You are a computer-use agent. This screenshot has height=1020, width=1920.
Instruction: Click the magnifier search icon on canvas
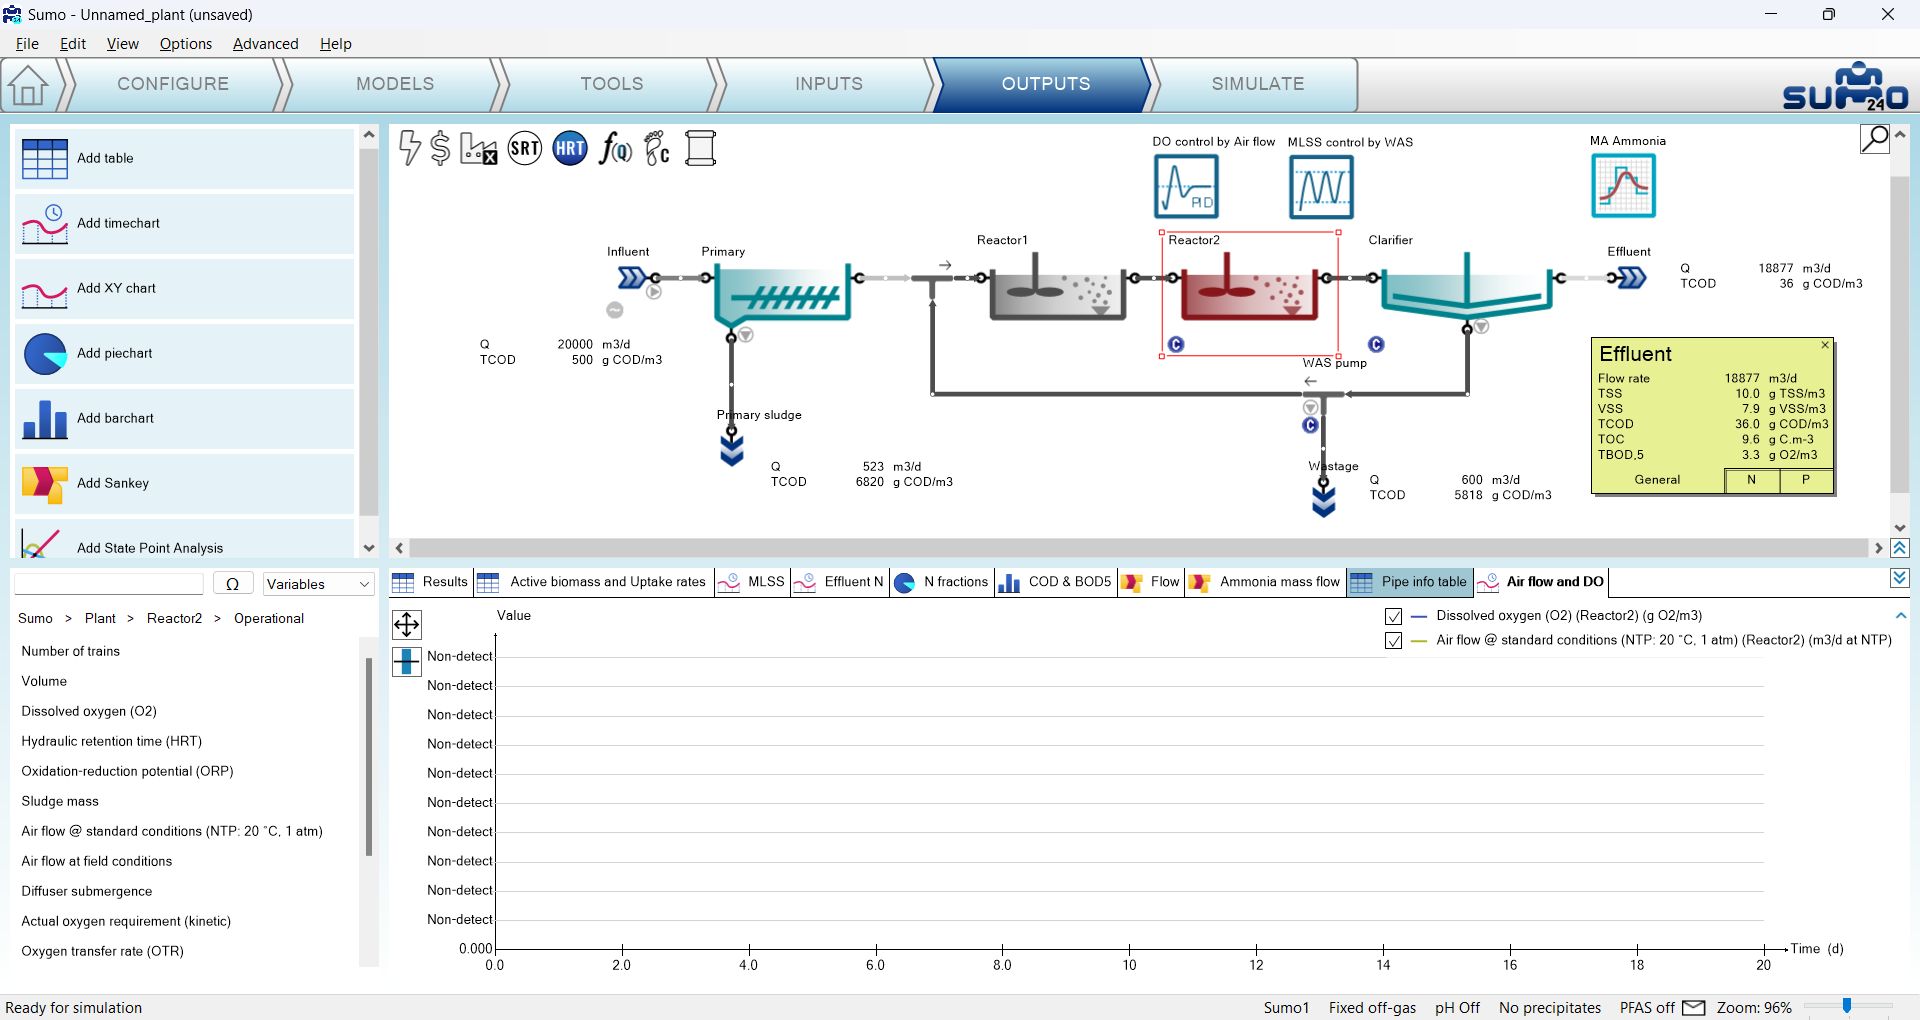pyautogui.click(x=1874, y=139)
